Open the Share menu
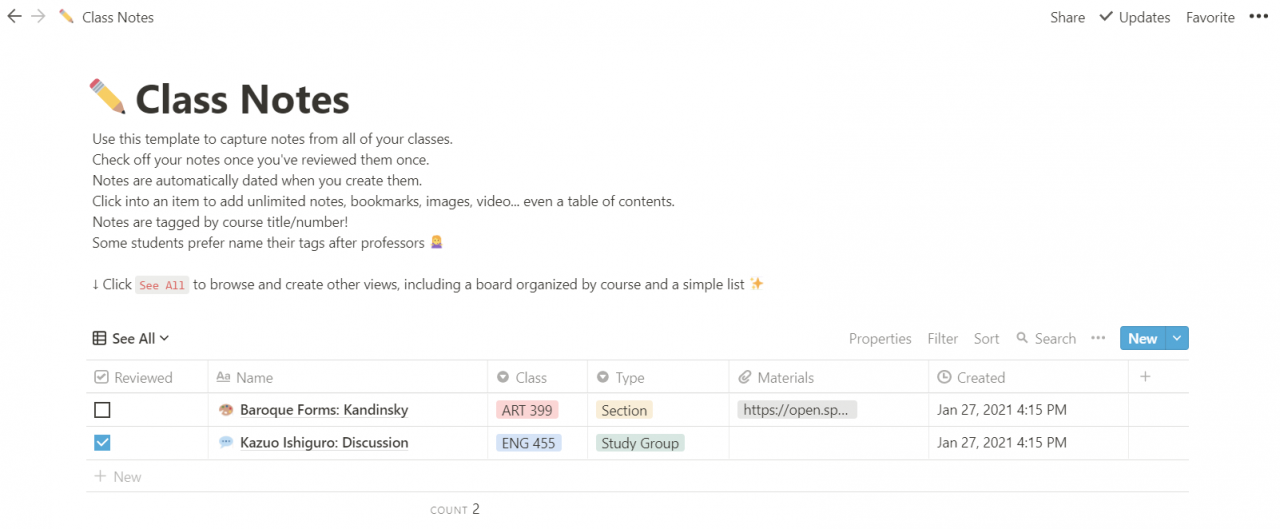The height and width of the screenshot is (529, 1280). (1067, 17)
